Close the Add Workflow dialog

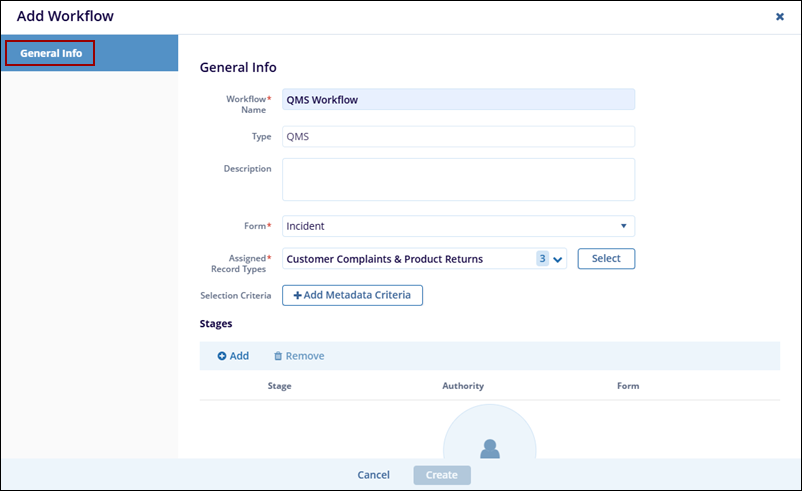point(779,17)
